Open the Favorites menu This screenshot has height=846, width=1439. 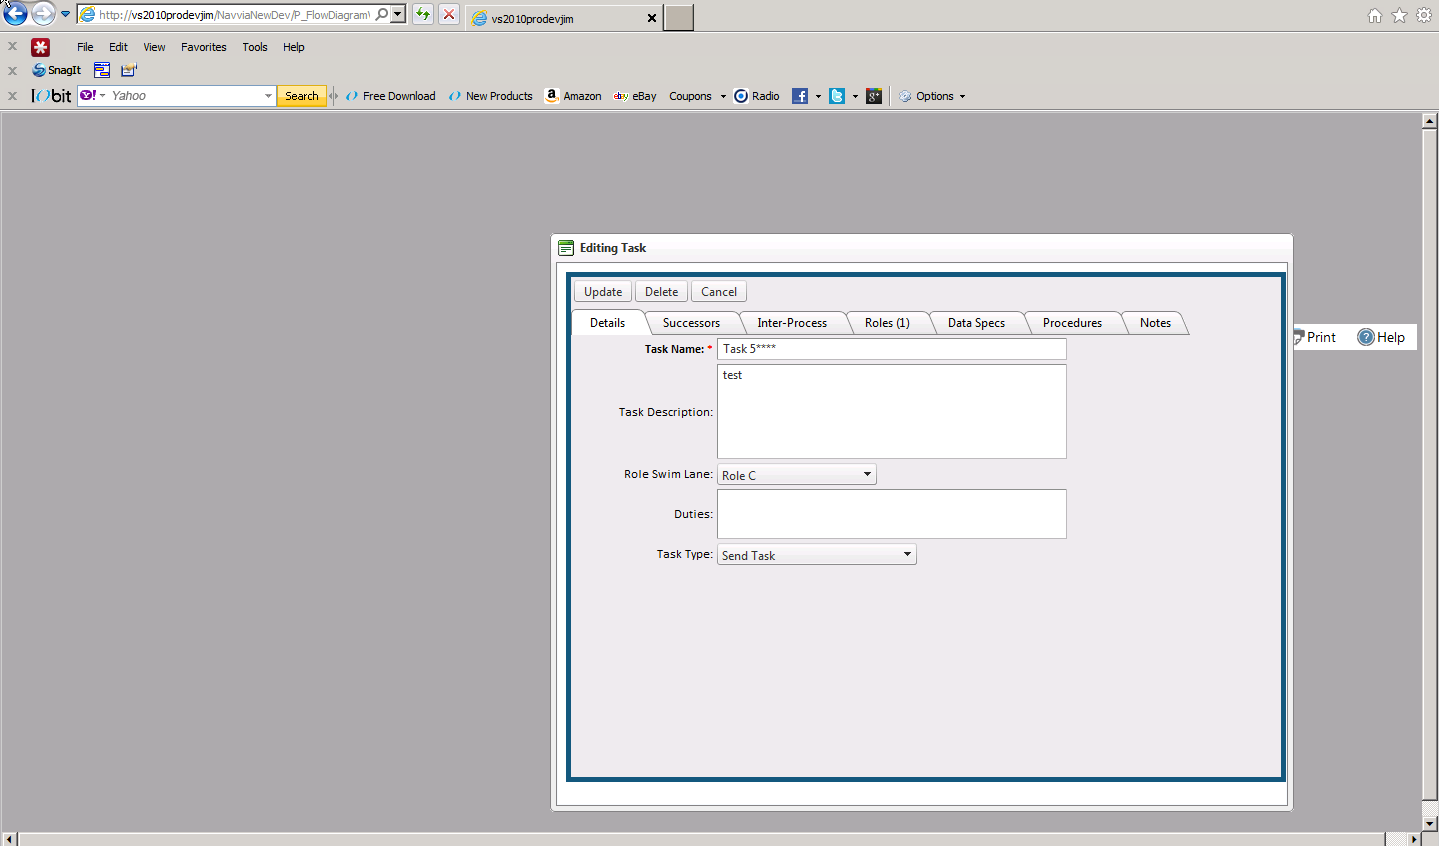pos(204,47)
